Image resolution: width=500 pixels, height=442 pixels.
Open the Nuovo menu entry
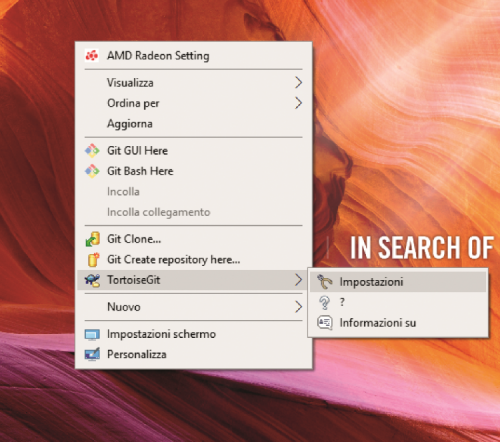(x=194, y=307)
